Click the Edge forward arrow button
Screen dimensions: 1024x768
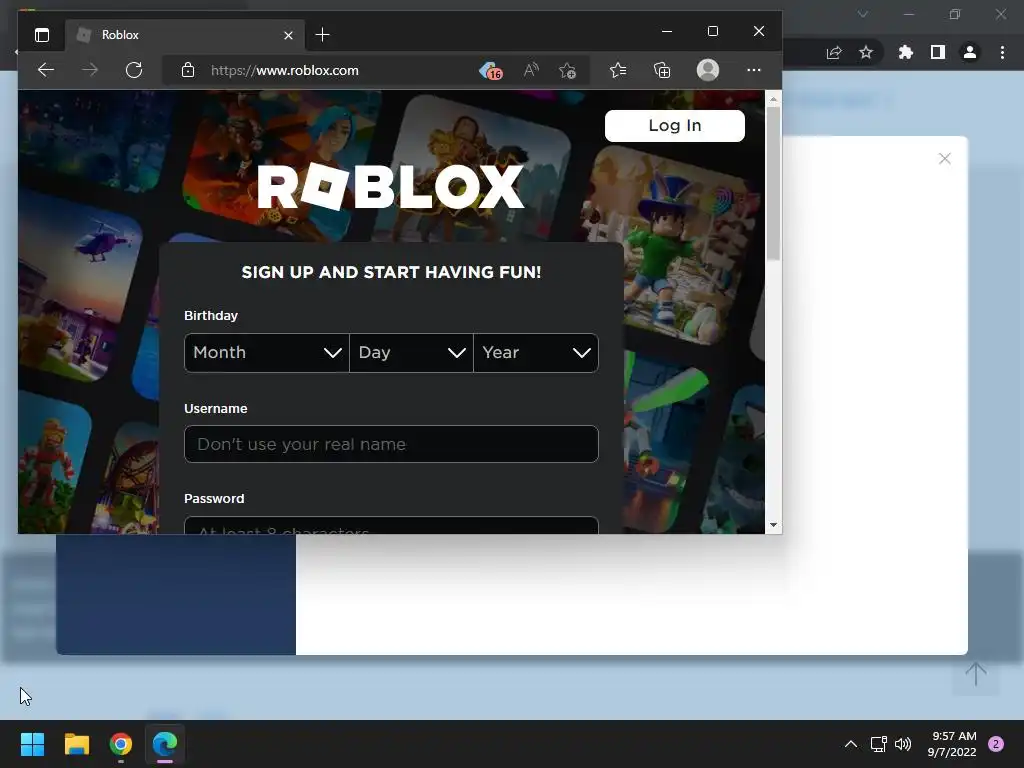pos(90,70)
